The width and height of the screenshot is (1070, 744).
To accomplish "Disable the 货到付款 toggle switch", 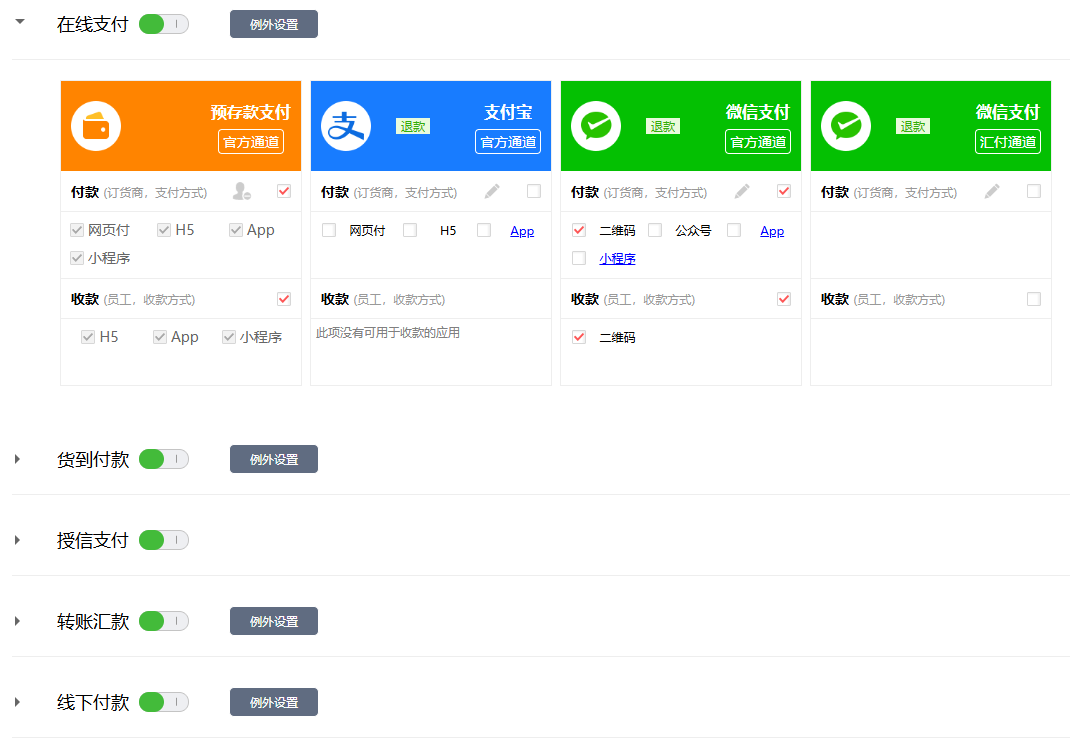I will [x=163, y=458].
